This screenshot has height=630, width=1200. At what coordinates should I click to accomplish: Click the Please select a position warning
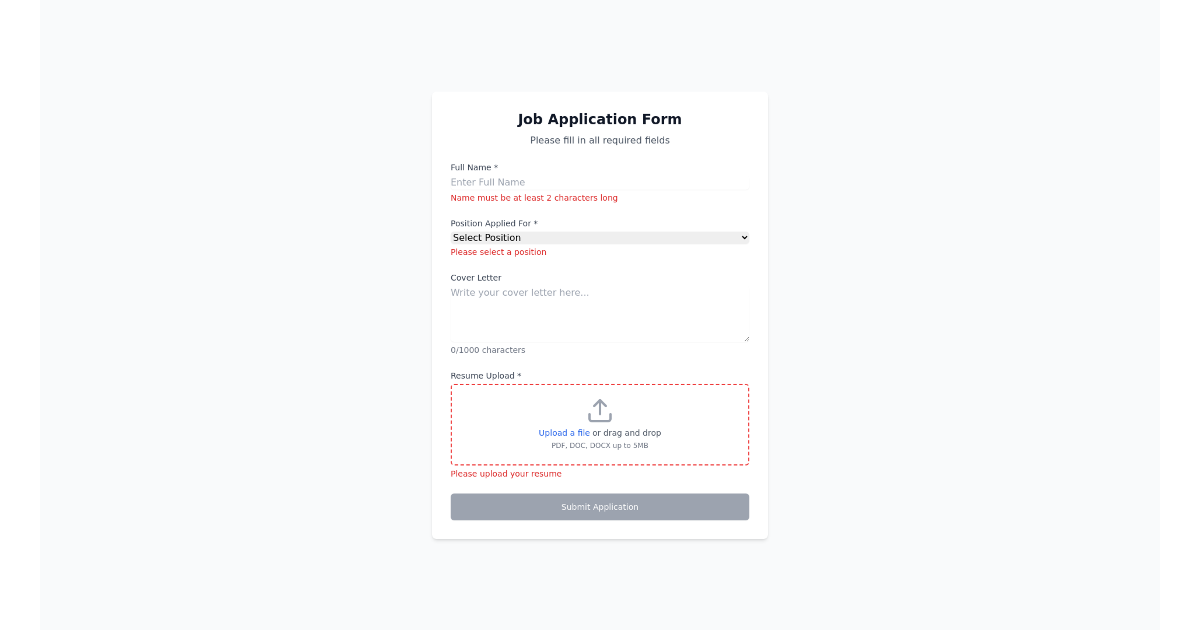(498, 252)
